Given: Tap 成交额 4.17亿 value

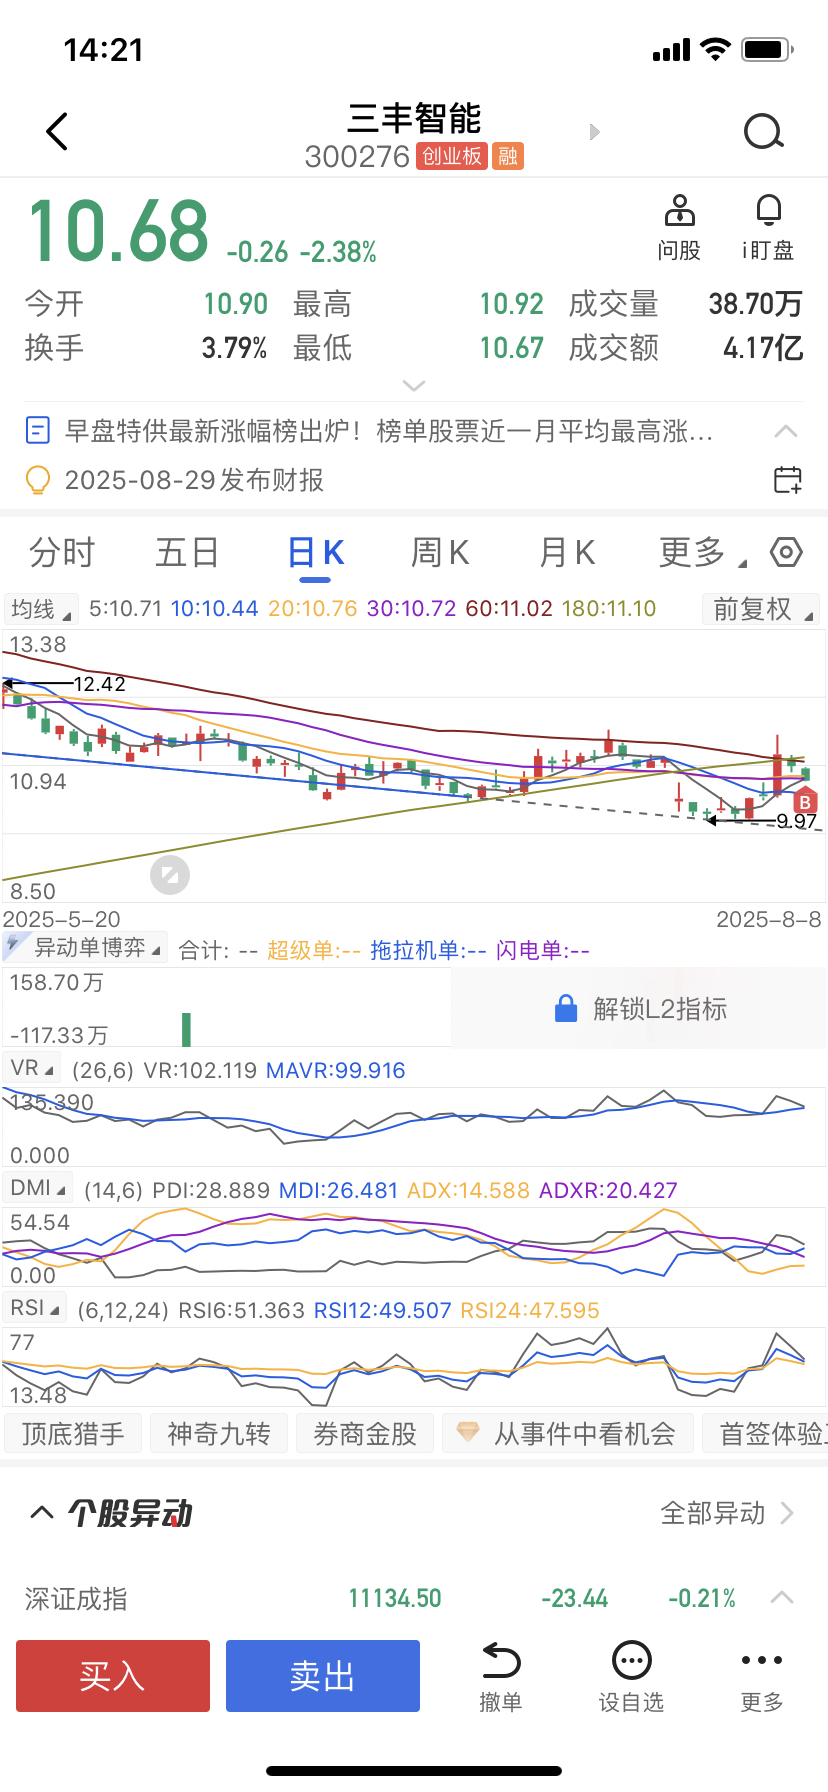Looking at the screenshot, I should pos(763,348).
